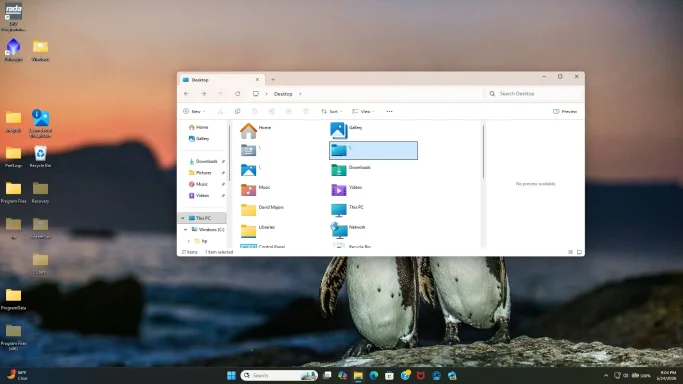
Task: Select the Gallery item in file list
Action: pos(346,130)
